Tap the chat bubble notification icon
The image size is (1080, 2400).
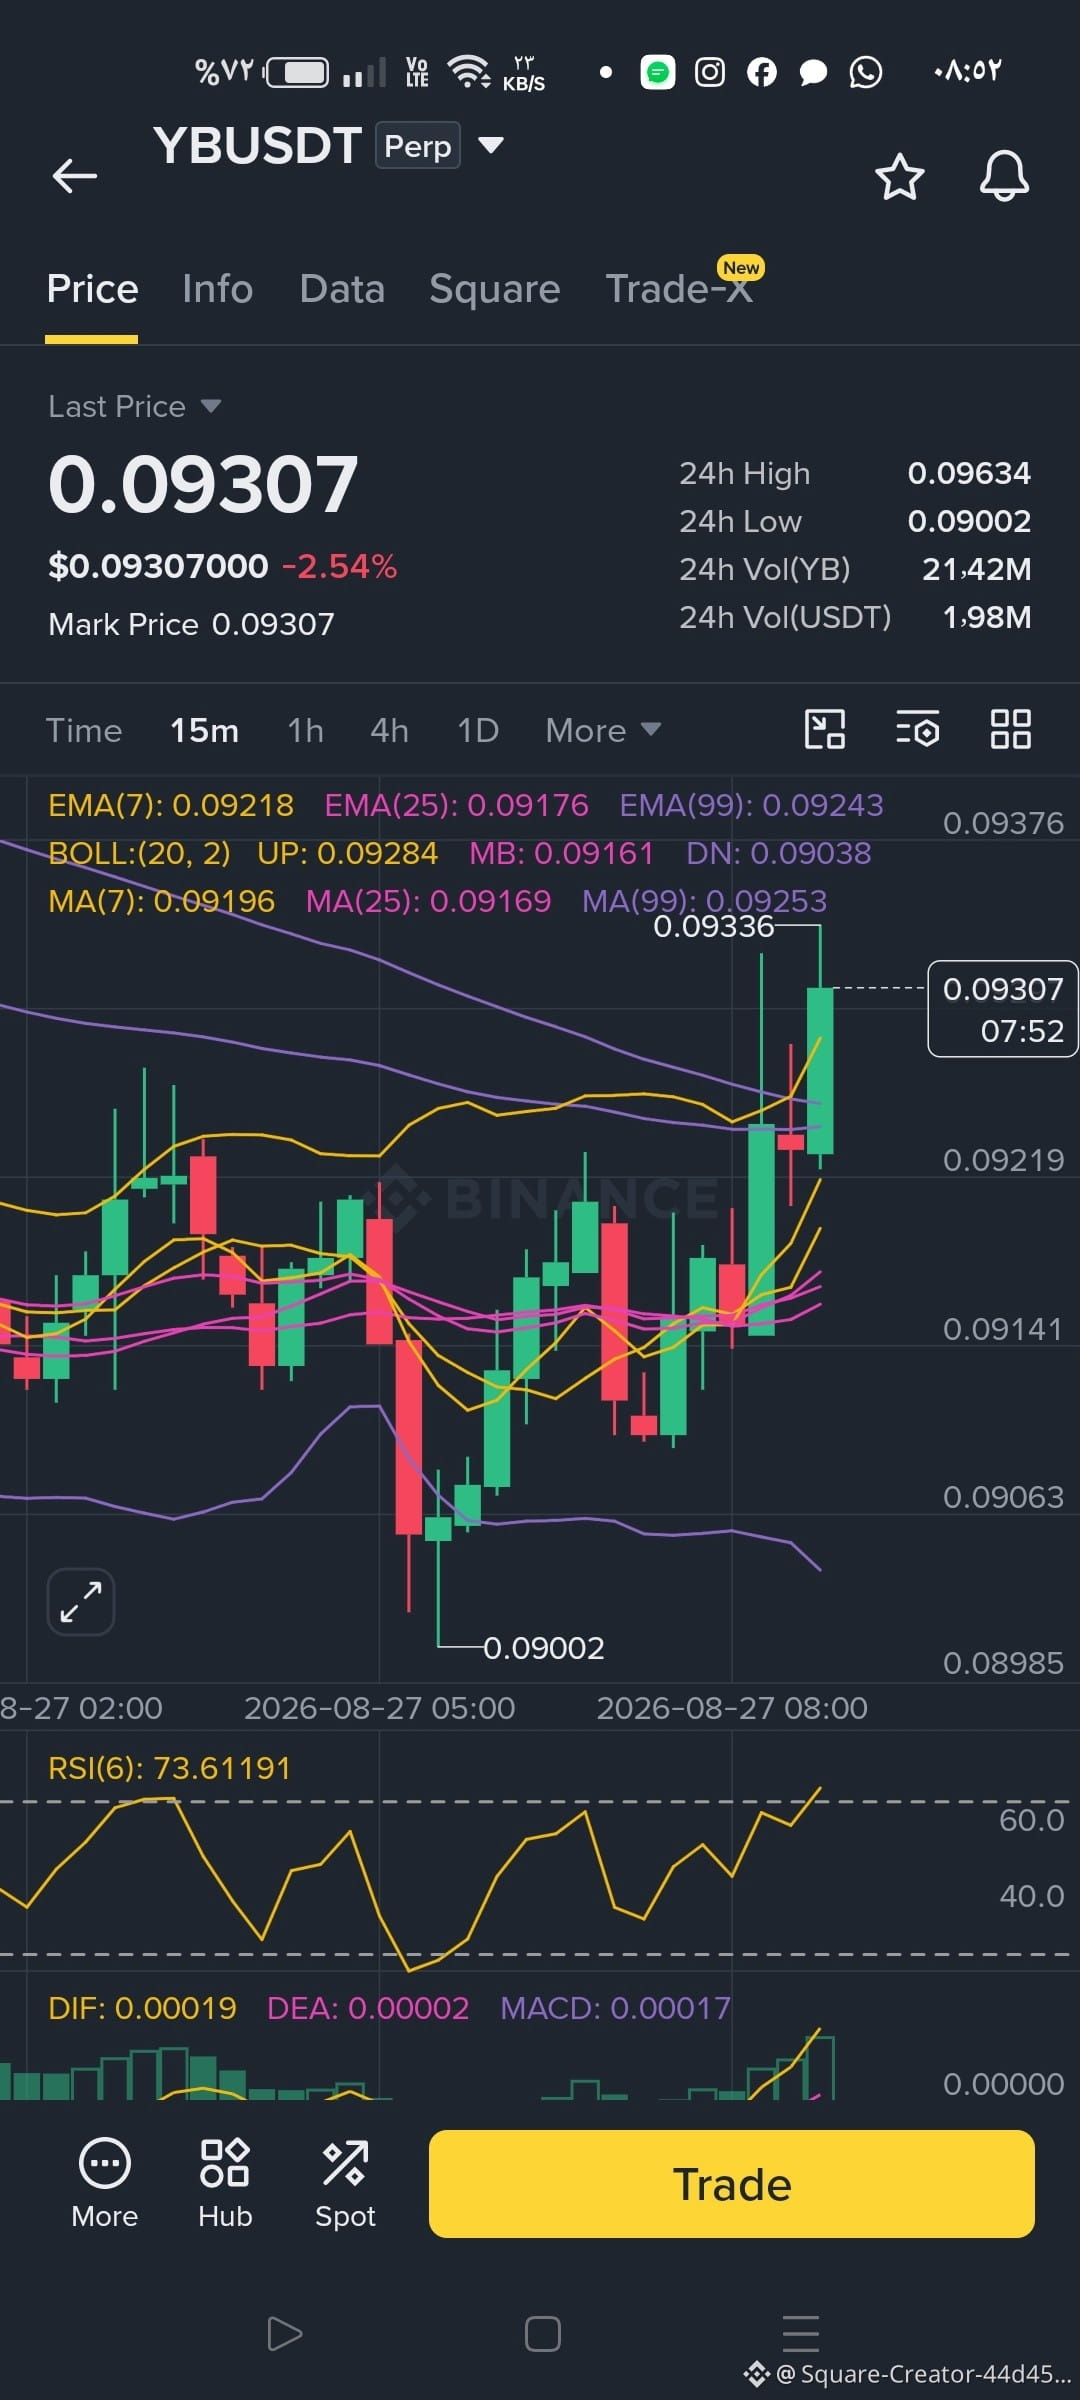(814, 72)
